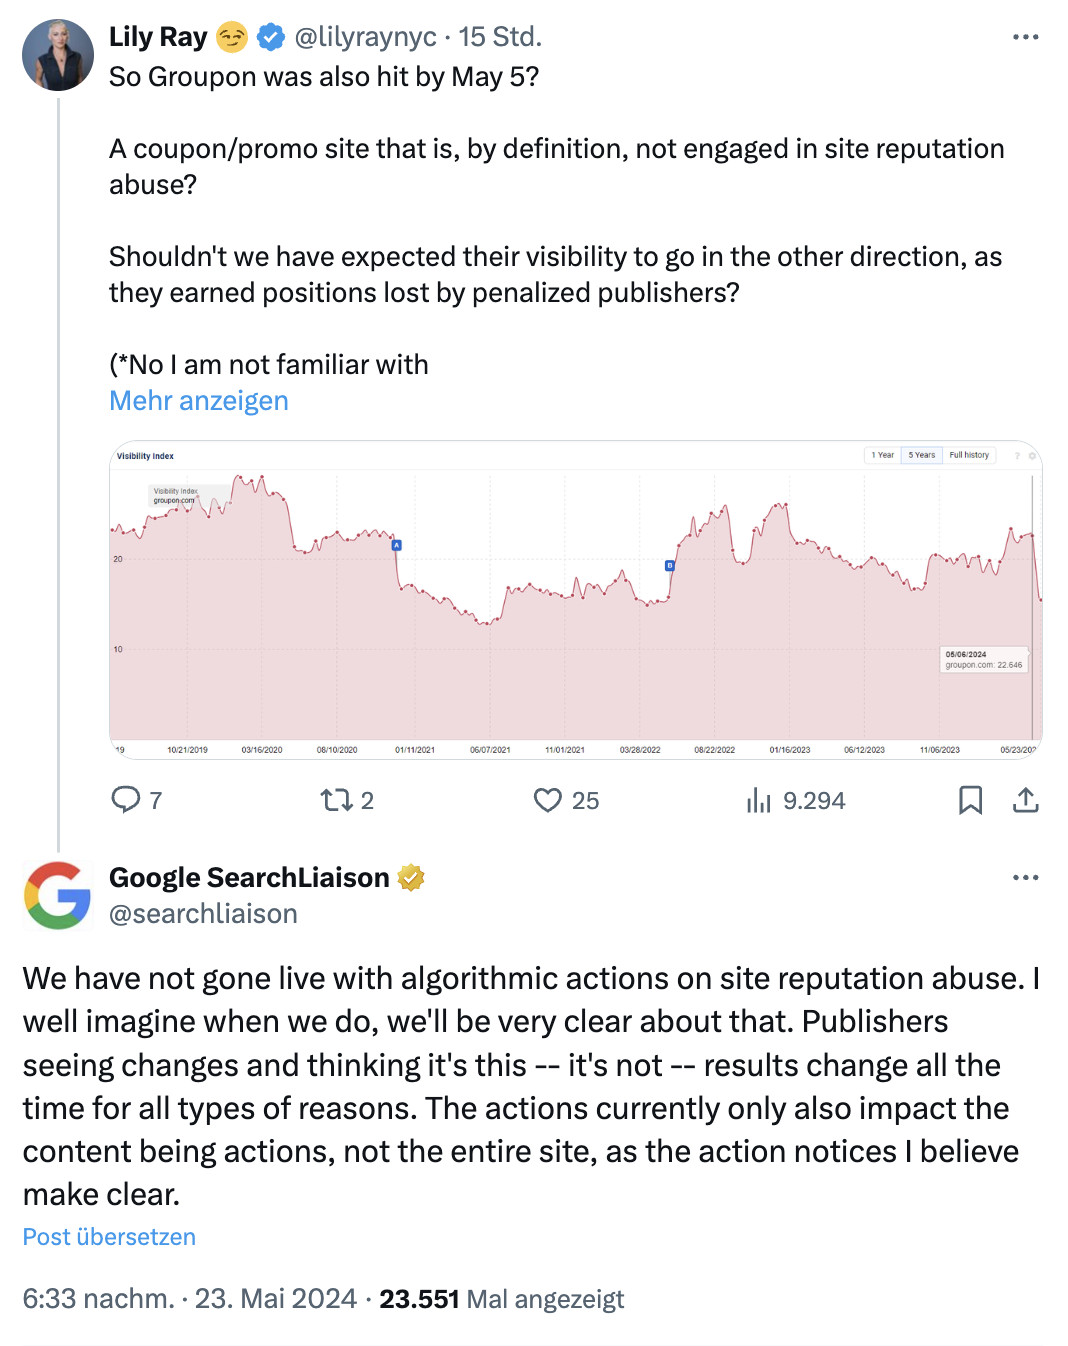The width and height of the screenshot is (1068, 1346).
Task: Enable the Full history chart view
Action: (969, 455)
